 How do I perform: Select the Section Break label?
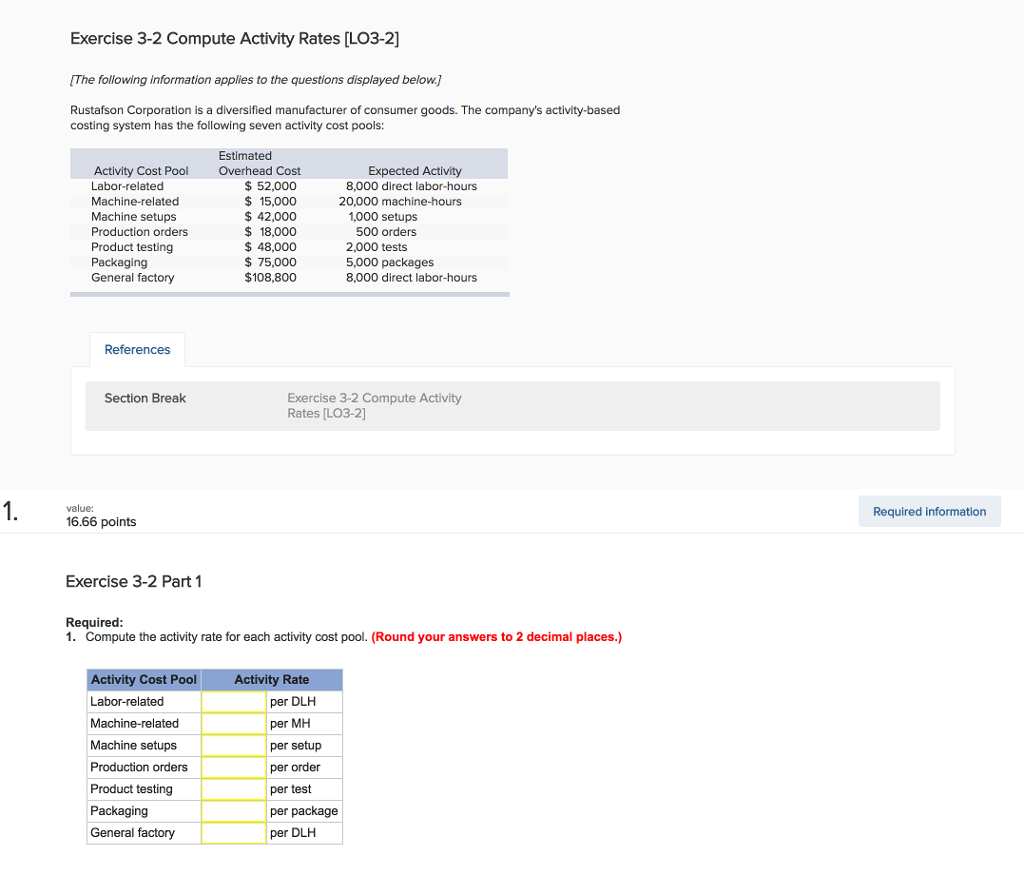click(145, 398)
